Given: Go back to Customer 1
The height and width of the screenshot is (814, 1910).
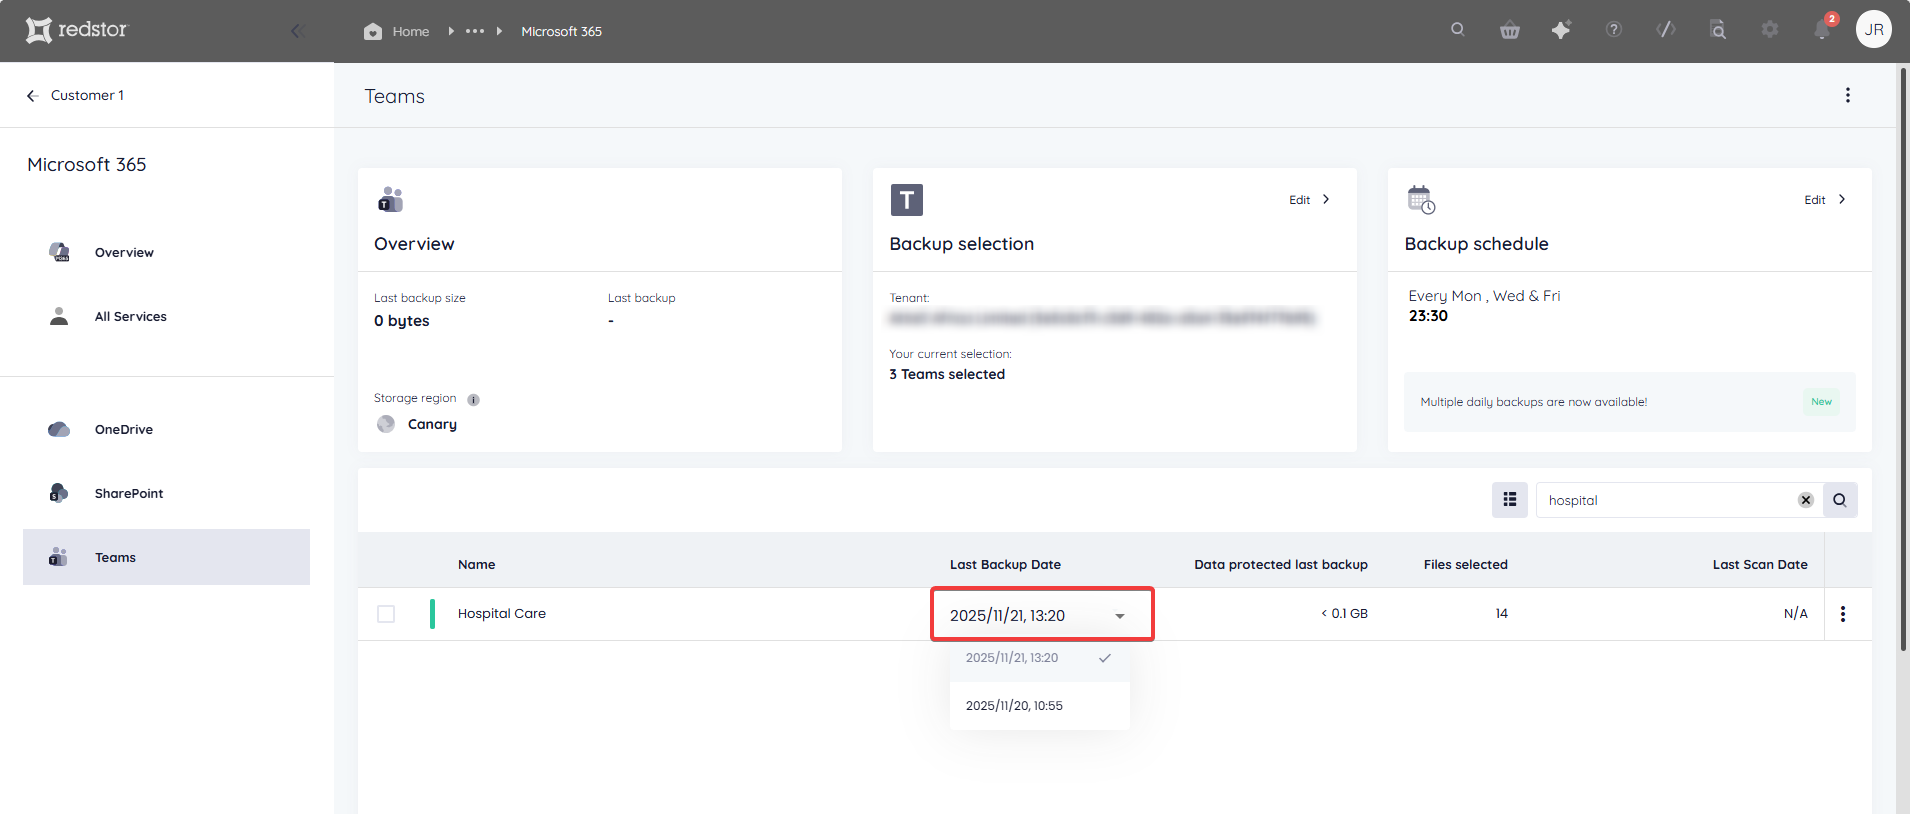Looking at the screenshot, I should tap(75, 95).
